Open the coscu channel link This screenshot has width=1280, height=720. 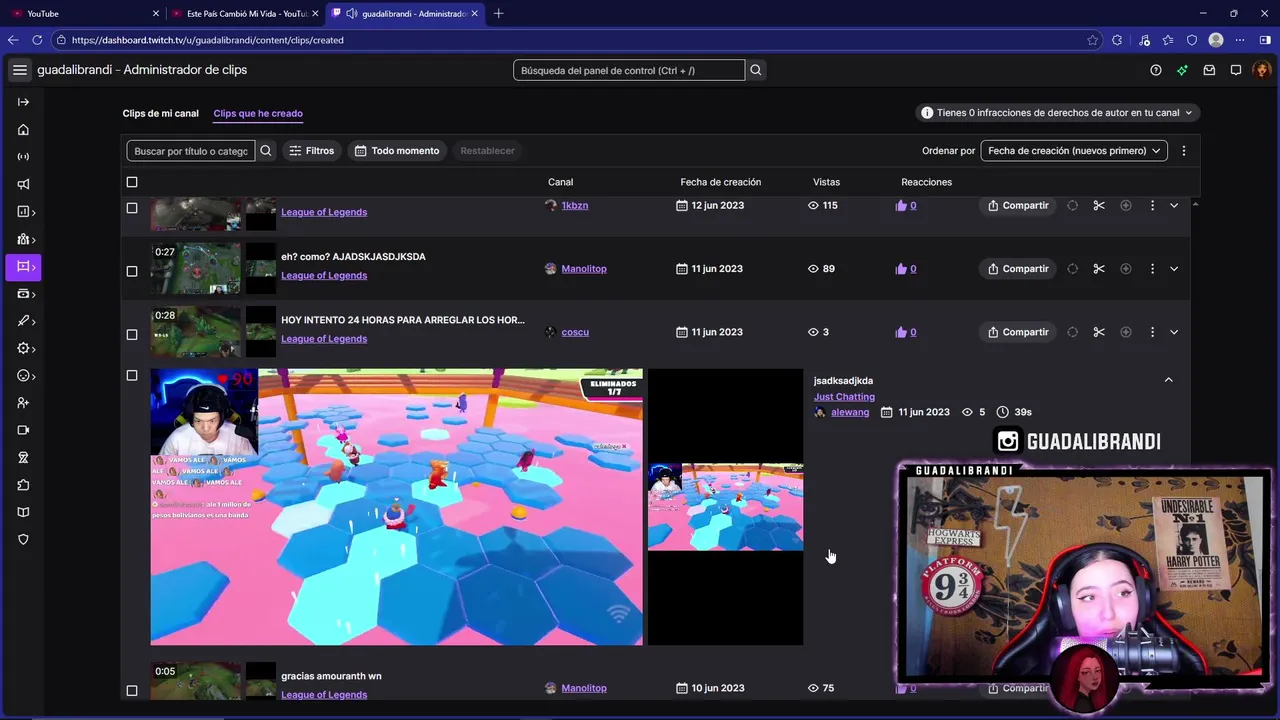click(x=575, y=332)
